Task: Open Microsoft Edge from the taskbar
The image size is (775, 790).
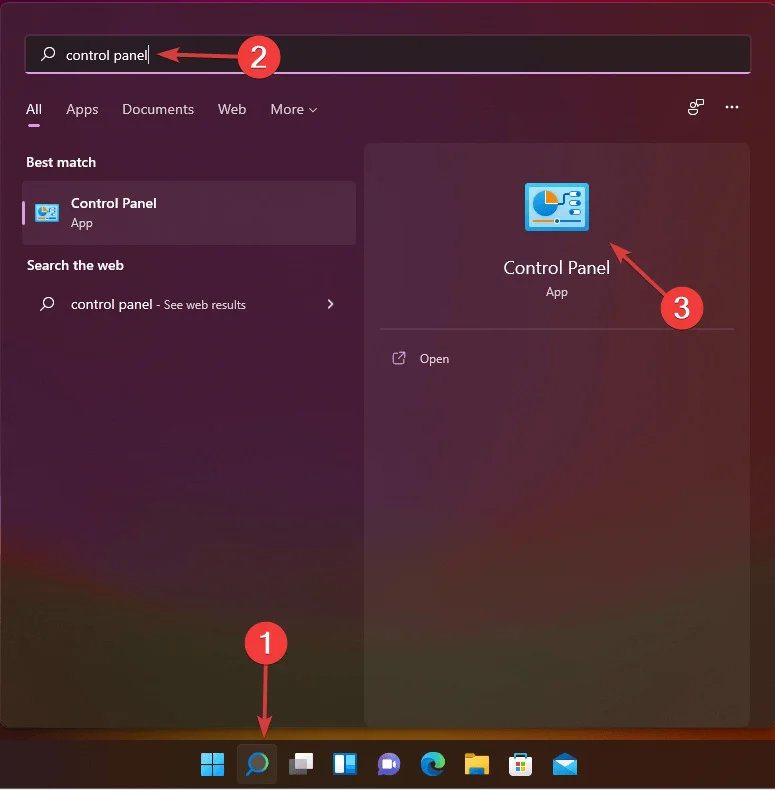Action: 432,764
